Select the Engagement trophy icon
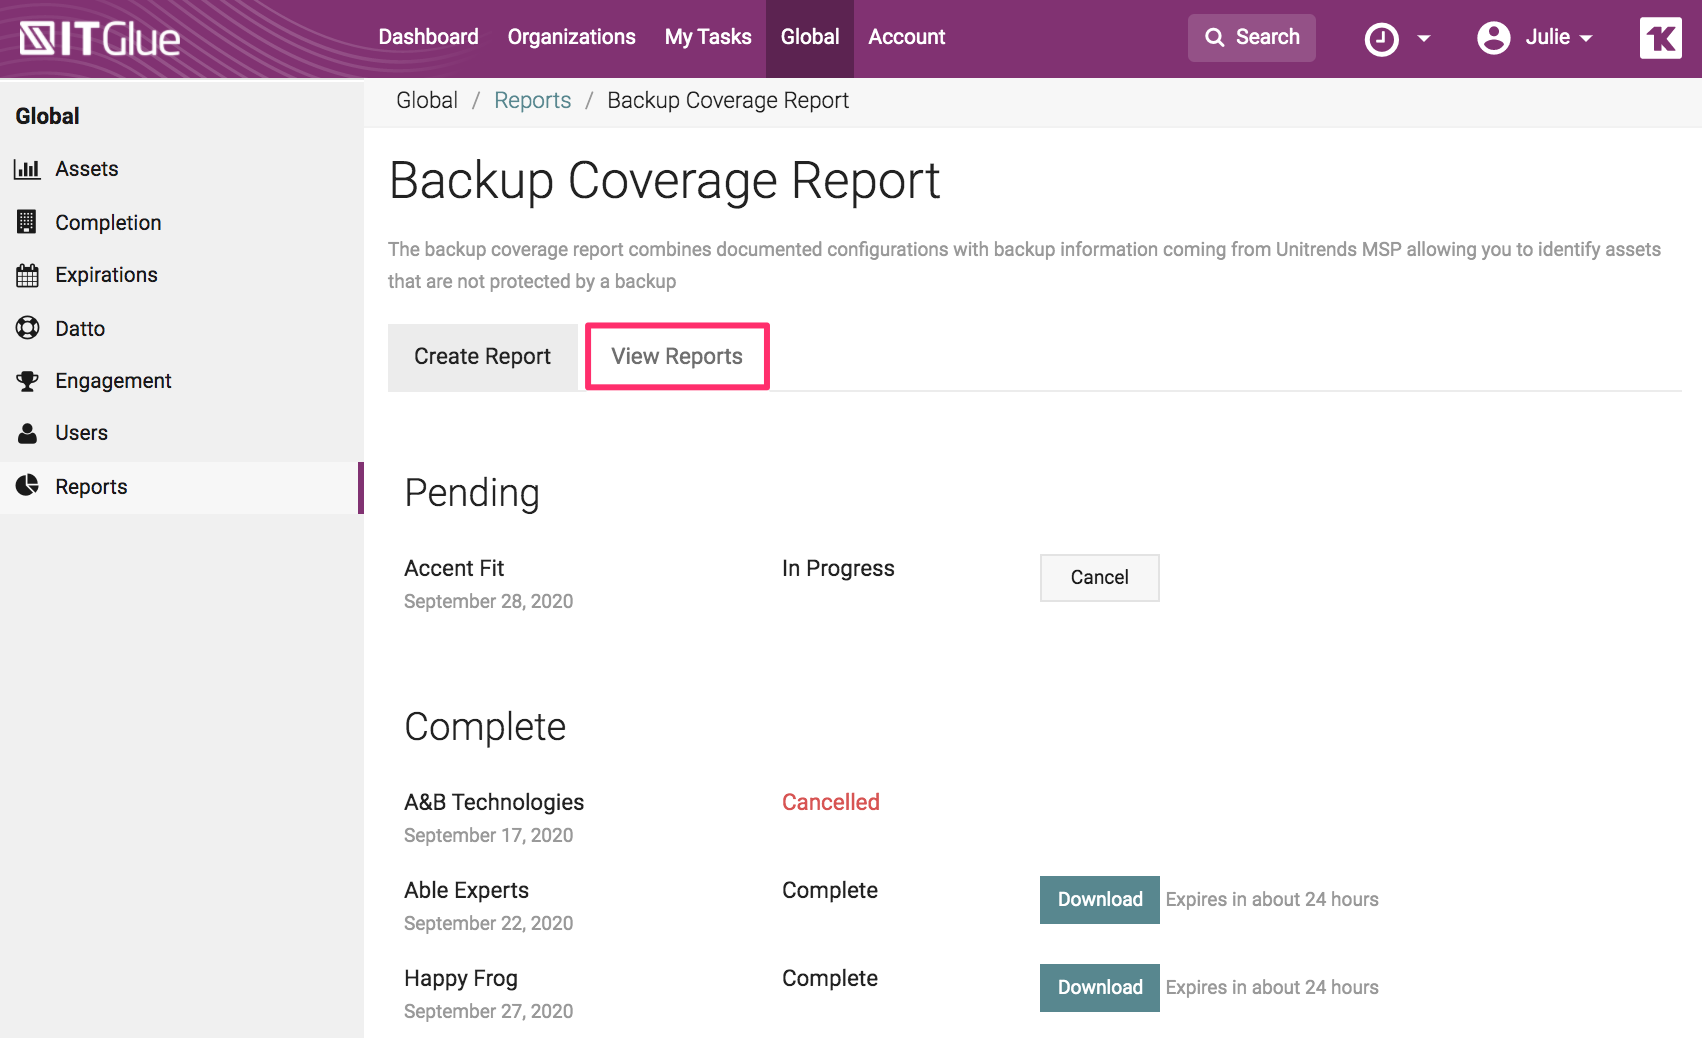This screenshot has height=1038, width=1702. 27,380
